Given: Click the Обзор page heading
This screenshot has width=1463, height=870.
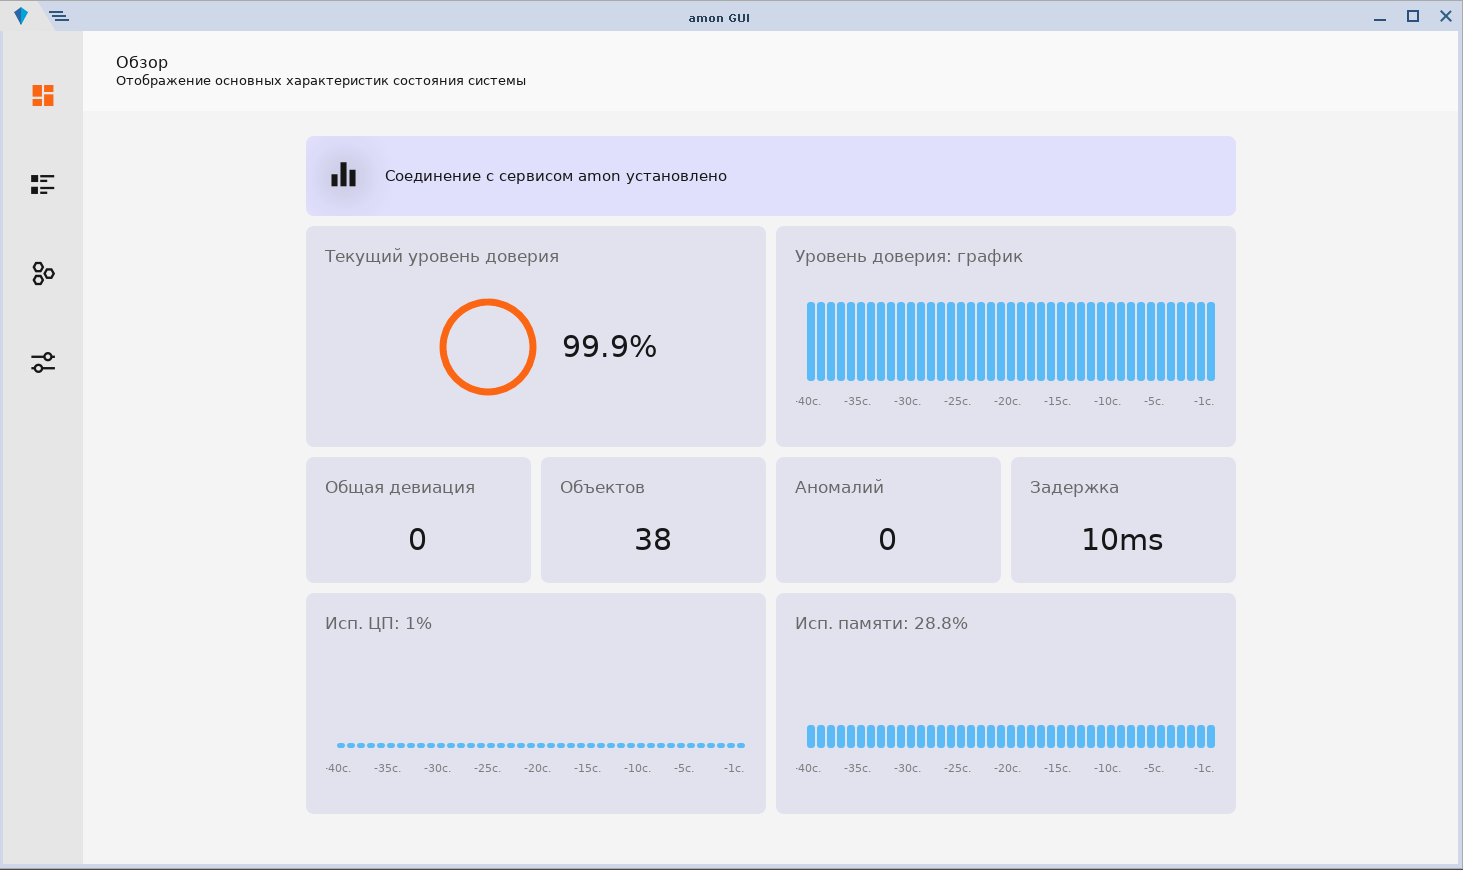Looking at the screenshot, I should click(x=142, y=62).
